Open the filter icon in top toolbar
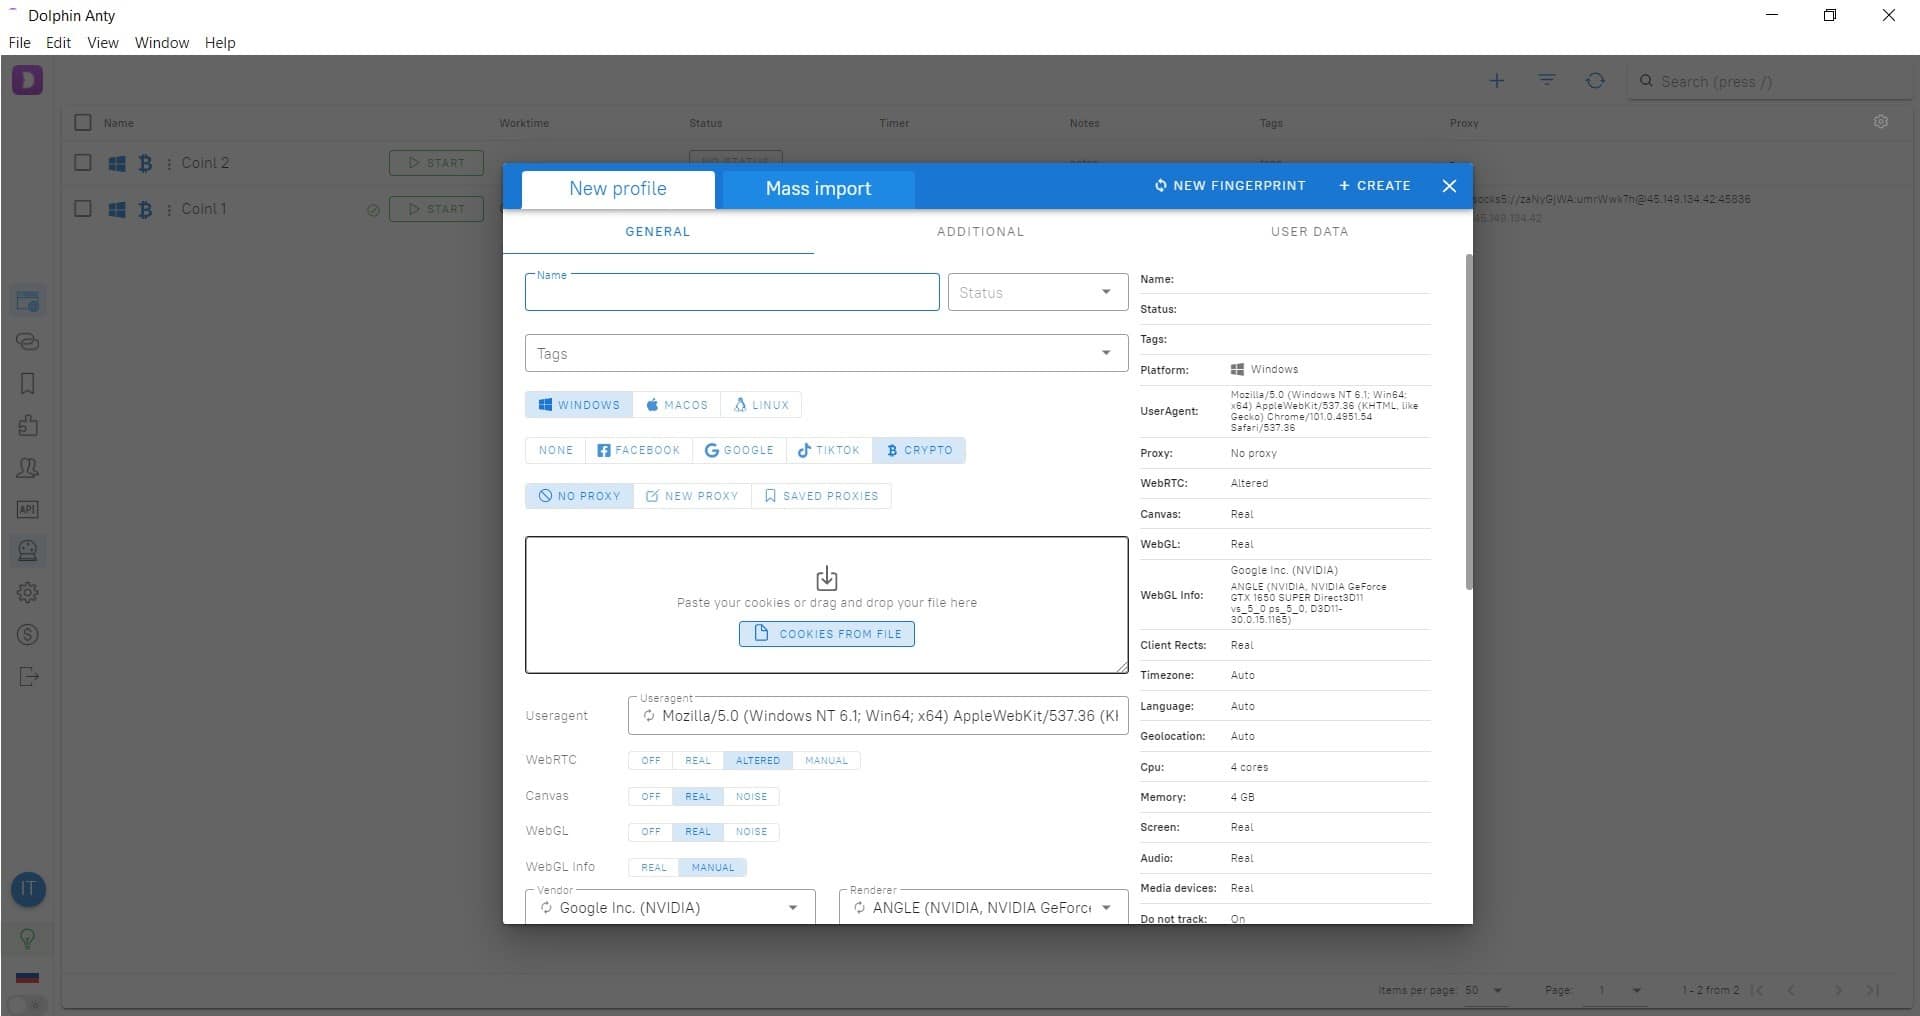1920x1016 pixels. coord(1547,80)
